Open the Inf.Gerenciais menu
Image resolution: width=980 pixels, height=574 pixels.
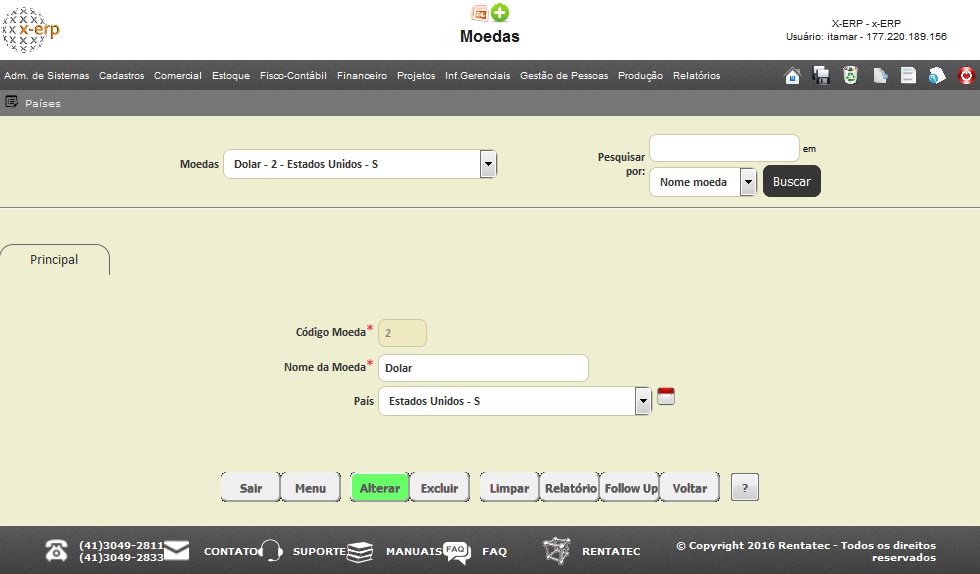click(478, 76)
